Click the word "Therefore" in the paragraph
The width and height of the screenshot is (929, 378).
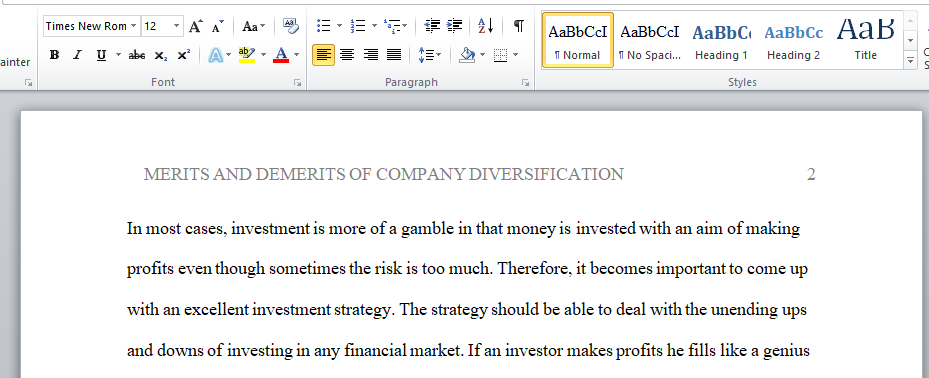[534, 269]
